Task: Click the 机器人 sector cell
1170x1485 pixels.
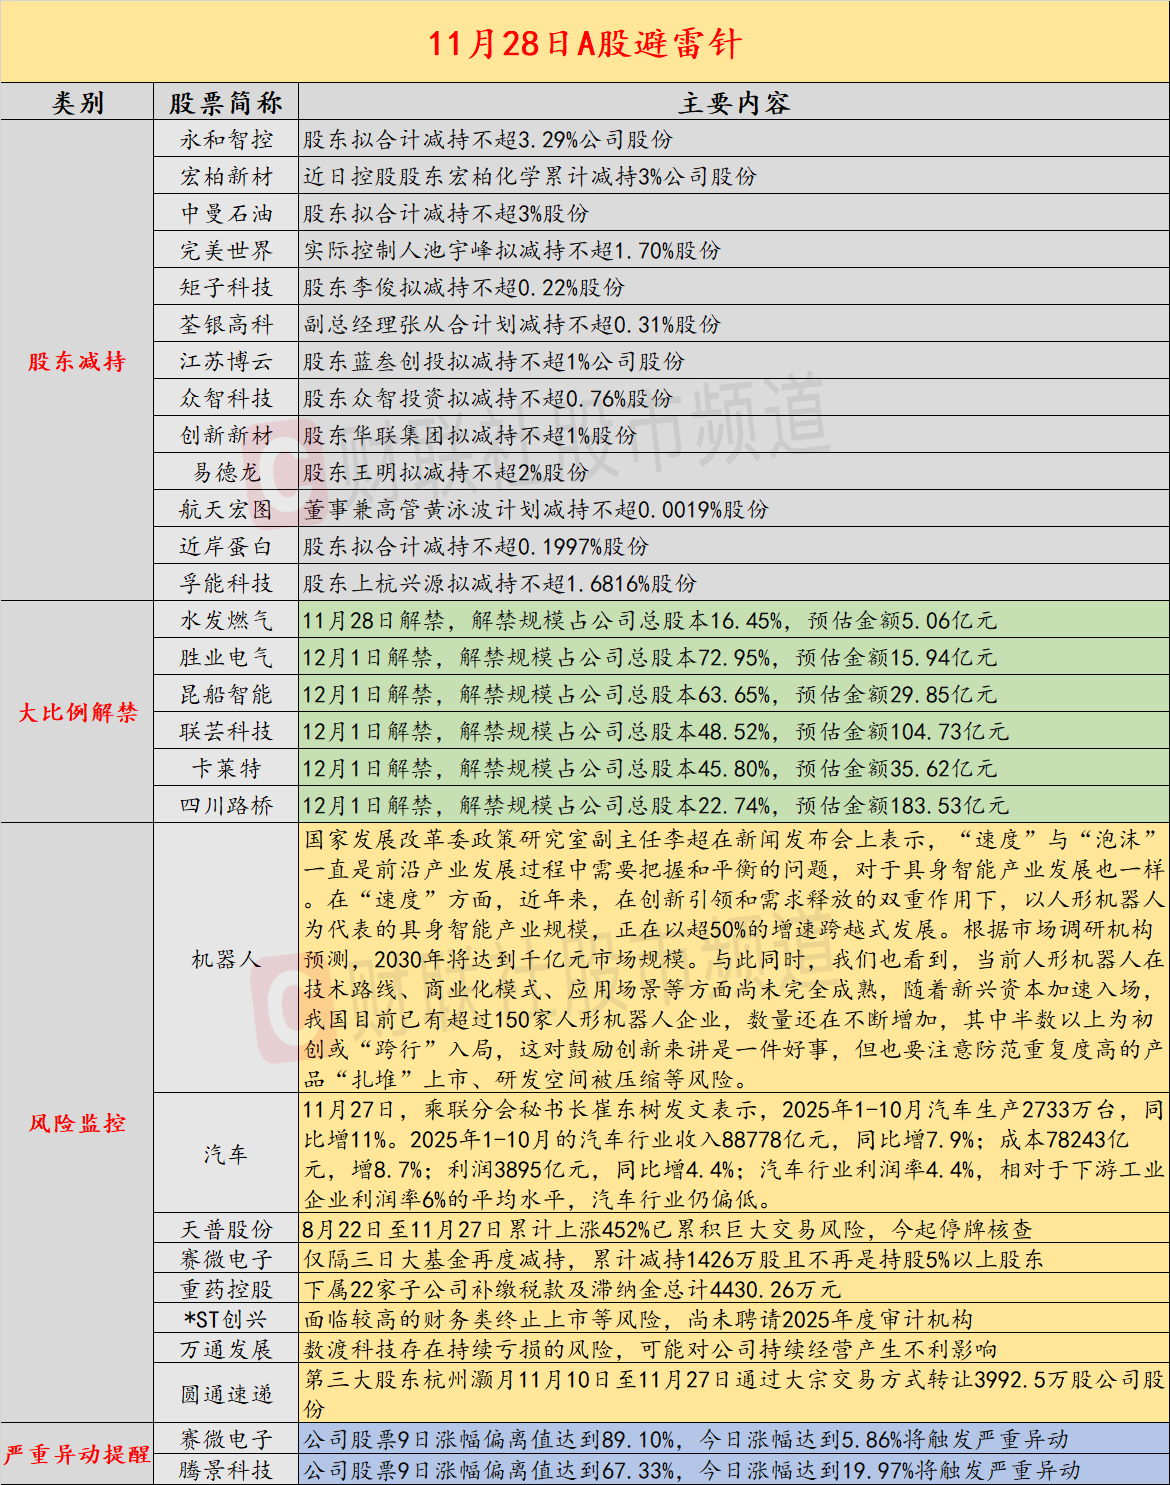Action: click(226, 960)
